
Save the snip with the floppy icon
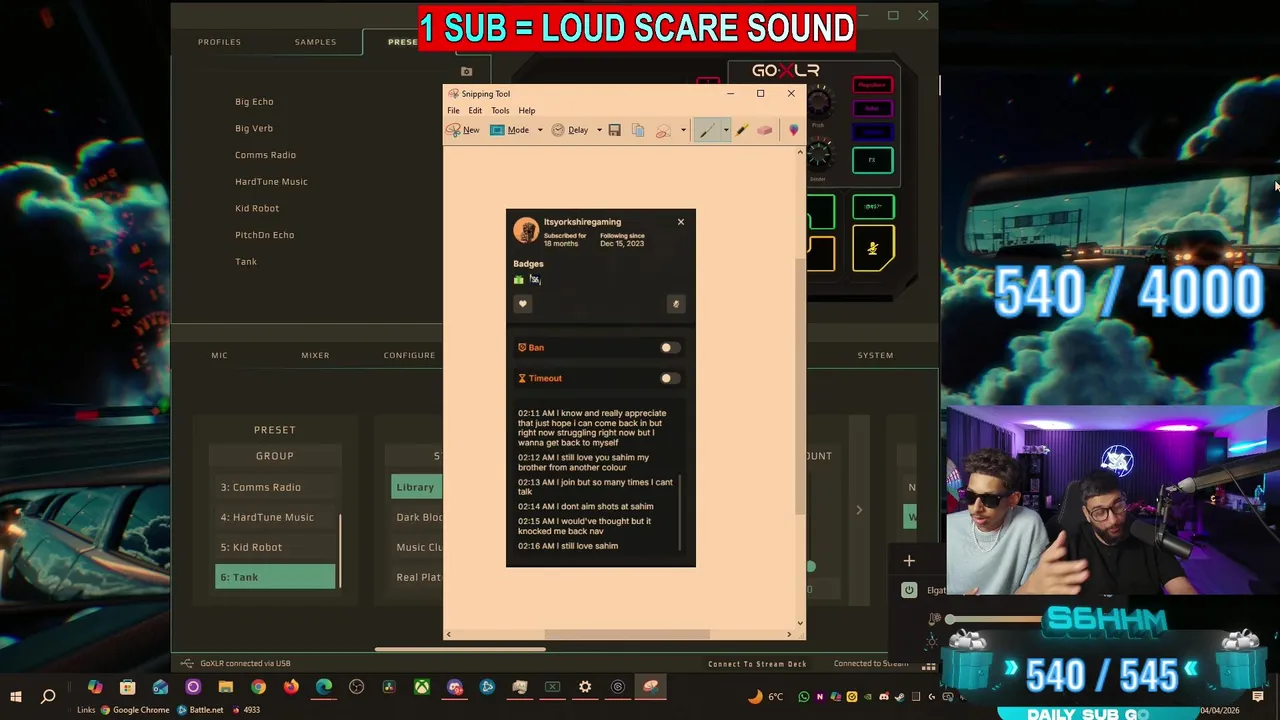point(614,130)
